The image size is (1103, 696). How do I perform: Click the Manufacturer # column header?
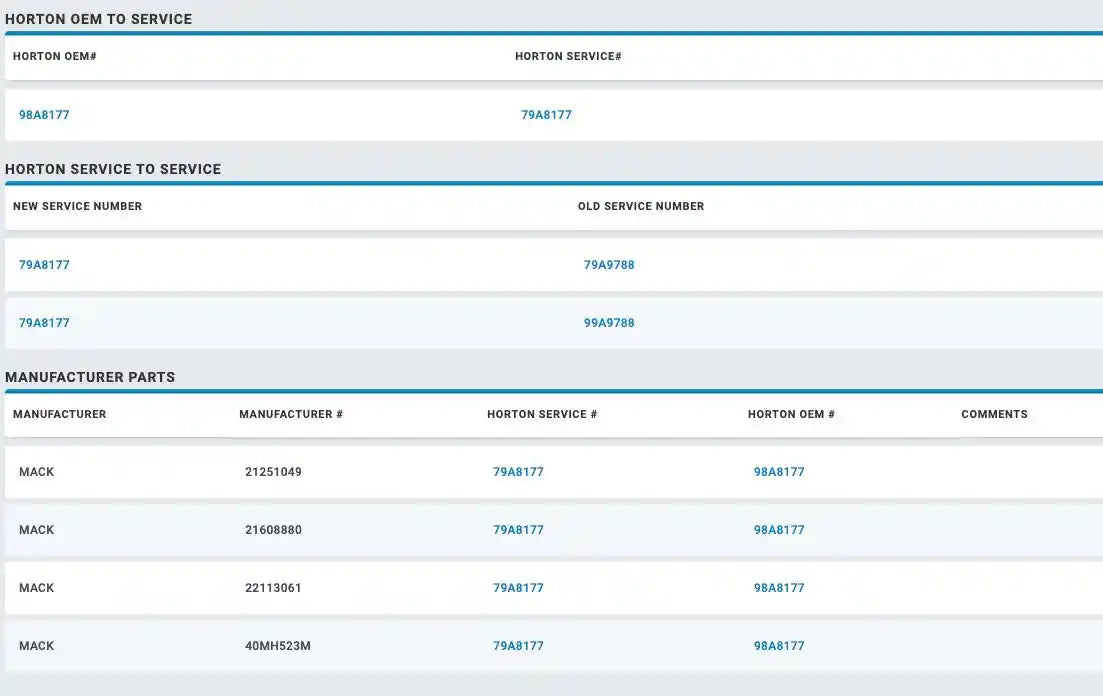[x=291, y=414]
